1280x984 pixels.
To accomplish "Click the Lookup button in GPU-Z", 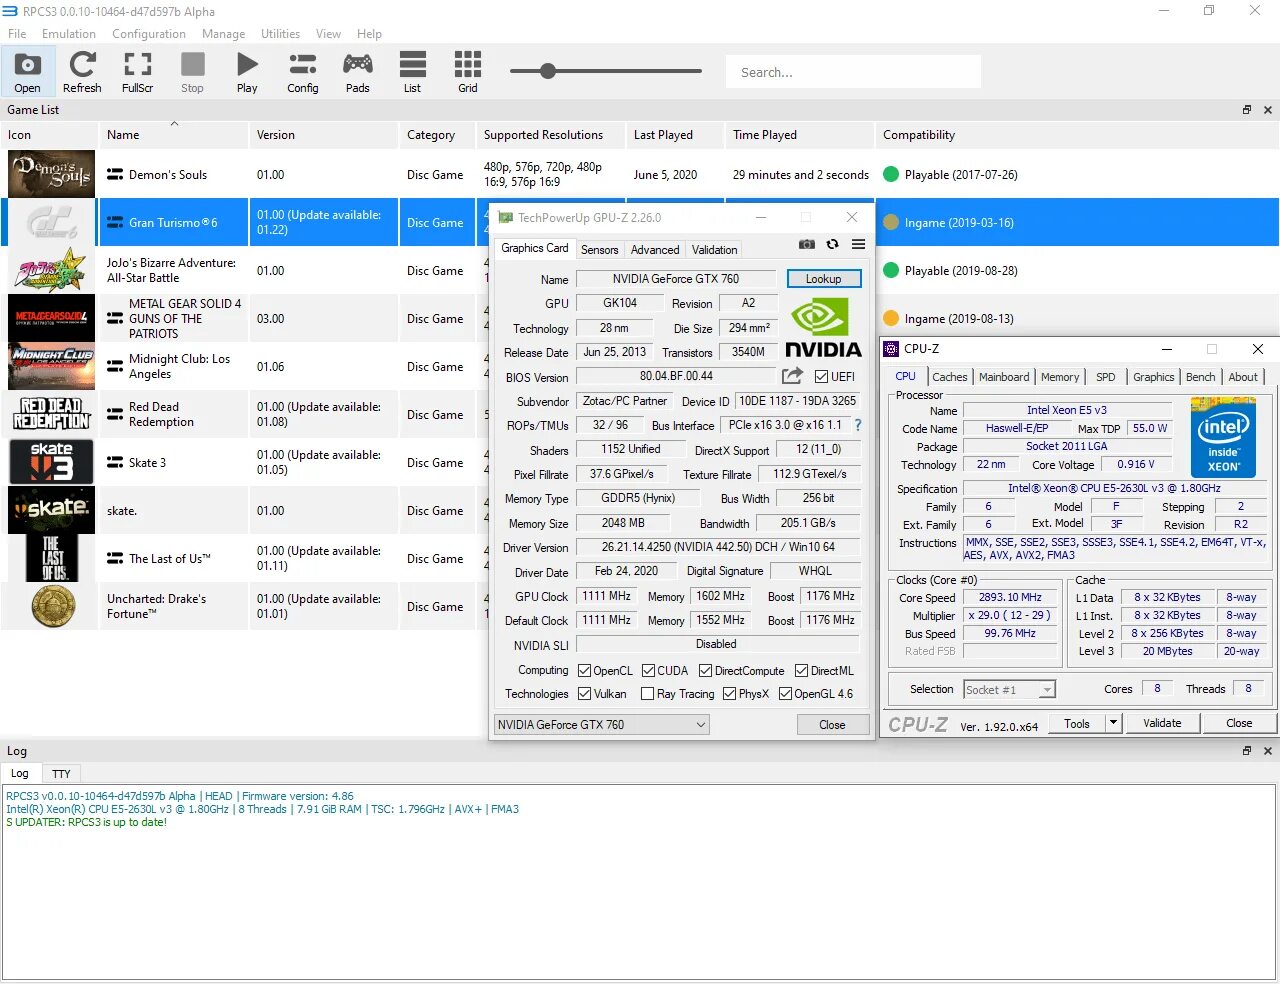I will [x=824, y=279].
